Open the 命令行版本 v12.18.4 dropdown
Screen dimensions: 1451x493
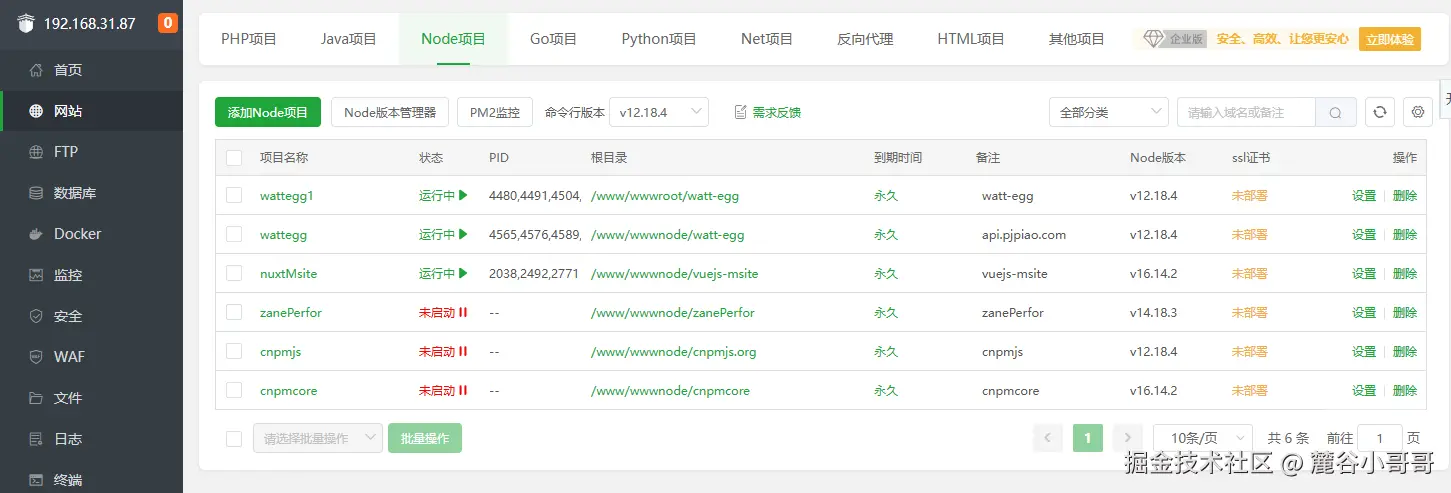click(x=659, y=112)
